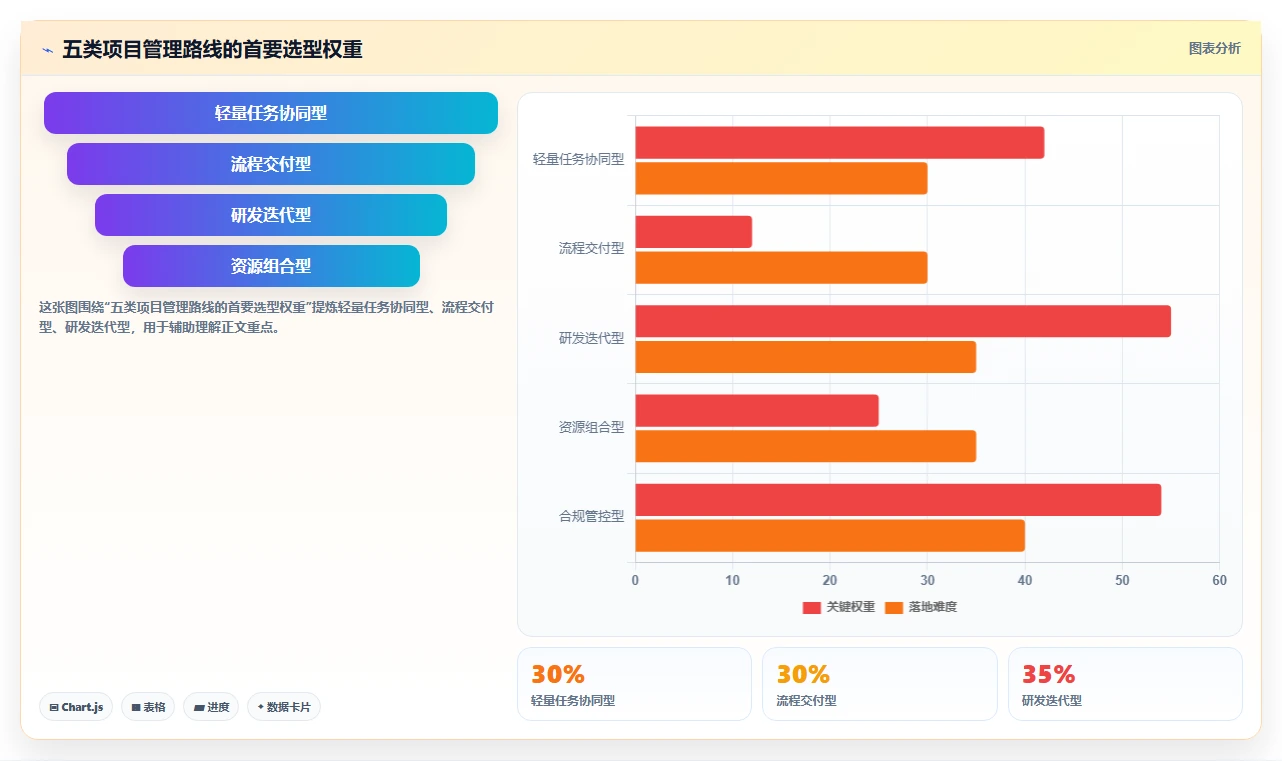This screenshot has width=1282, height=761.
Task: Select the 轻量任务协同型 funnel bar
Action: (x=271, y=113)
